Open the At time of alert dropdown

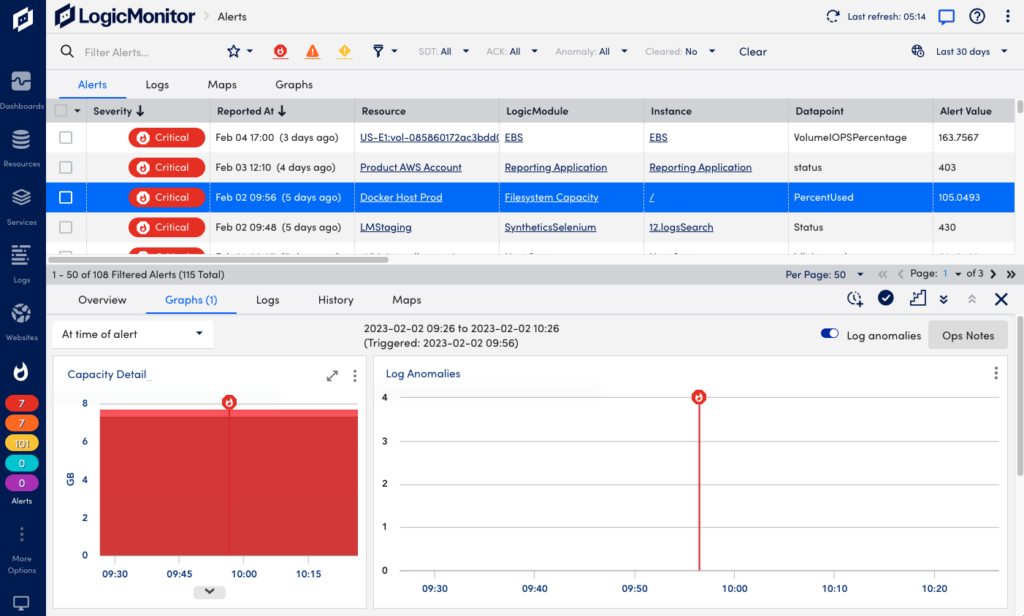point(133,334)
